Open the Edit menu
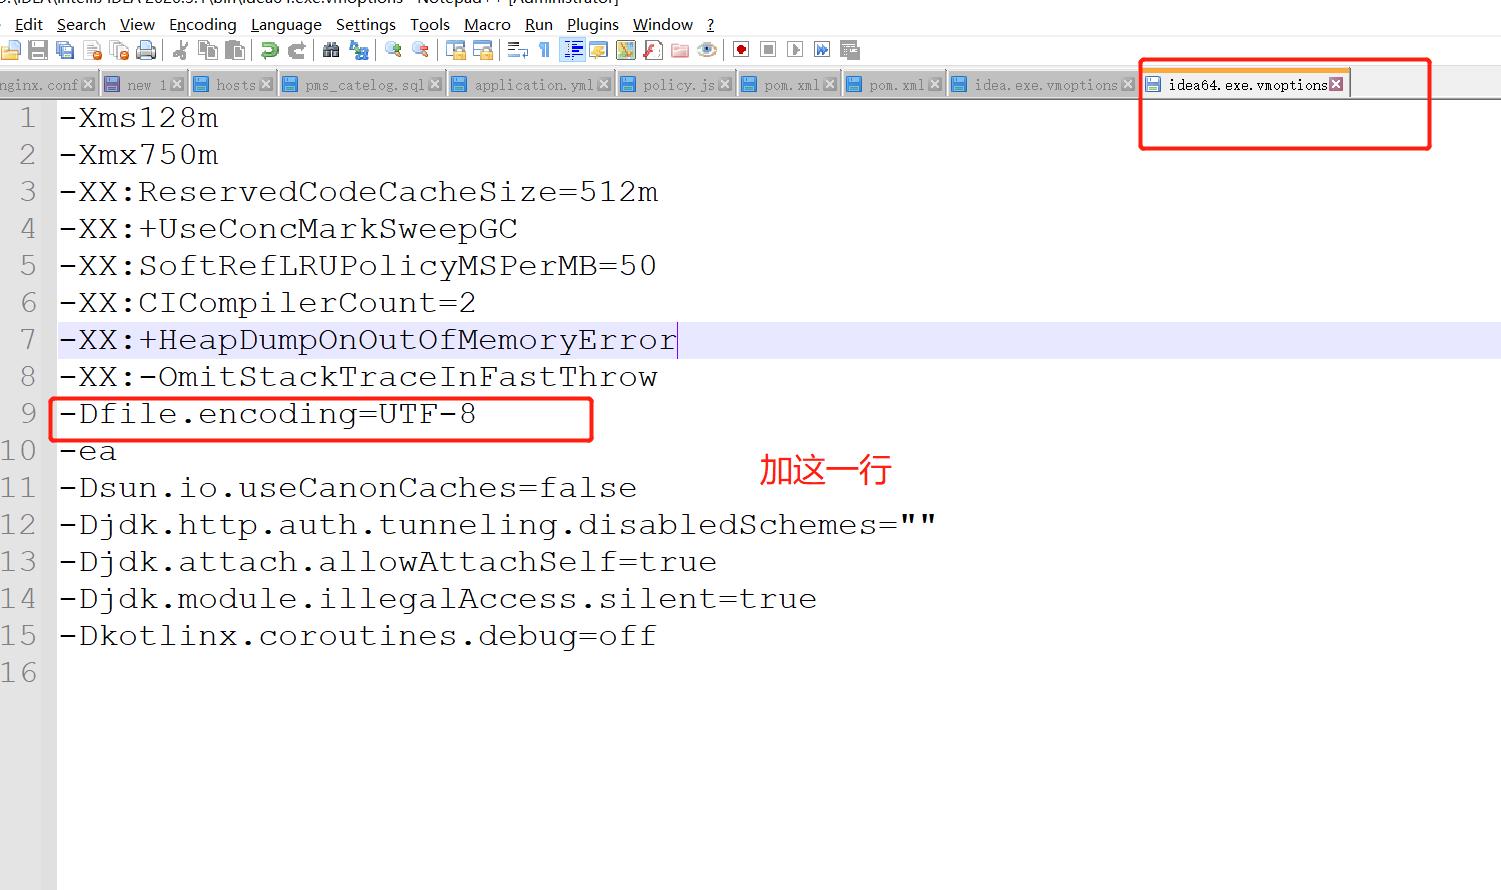Image resolution: width=1501 pixels, height=890 pixels. (29, 24)
